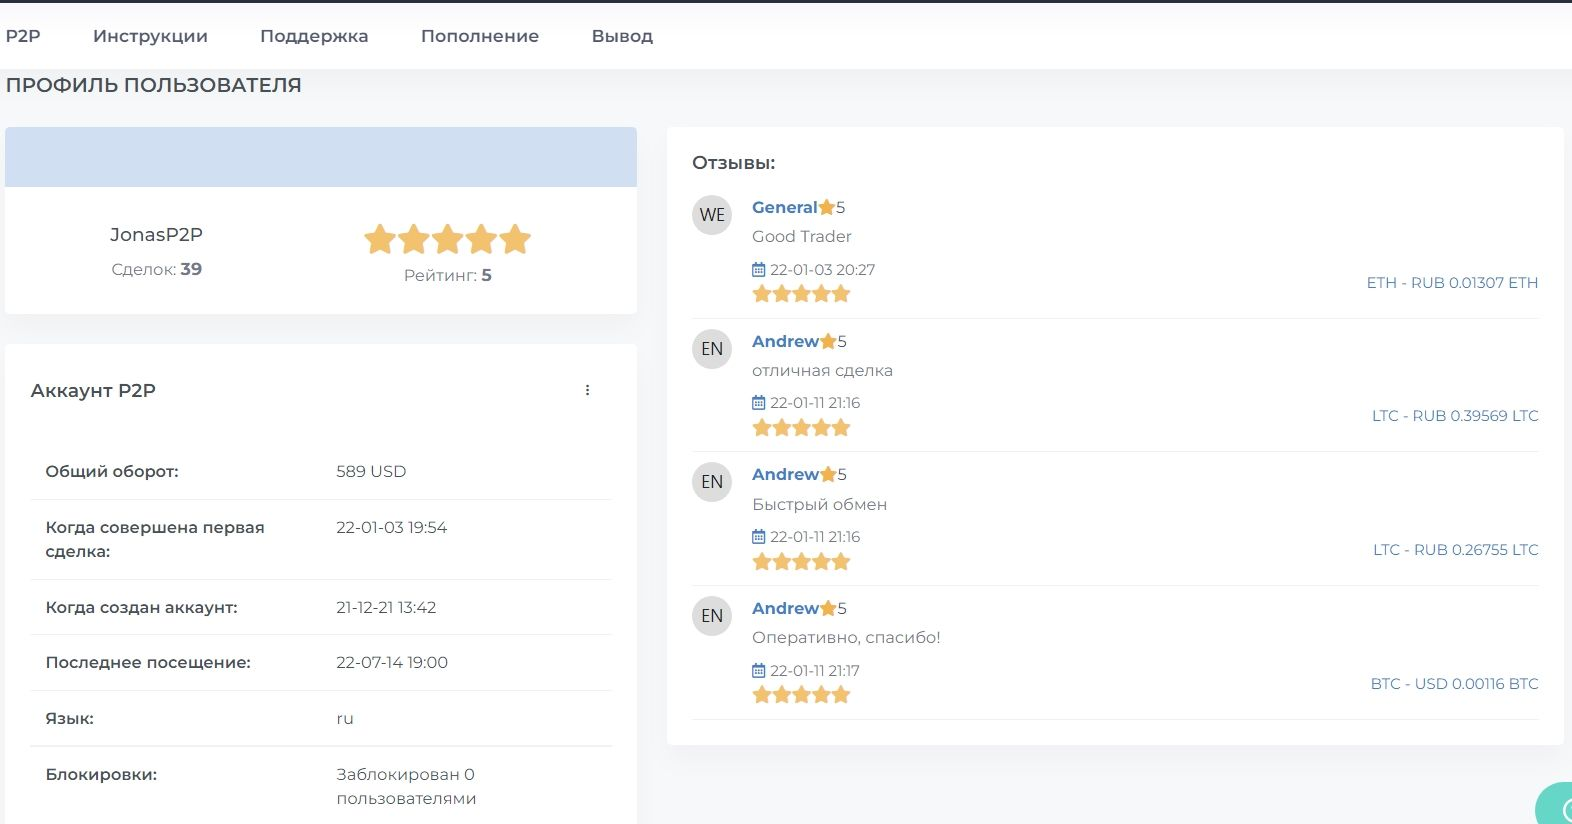
Task: Click the five-star rating under 'Good Trader' review
Action: (801, 293)
